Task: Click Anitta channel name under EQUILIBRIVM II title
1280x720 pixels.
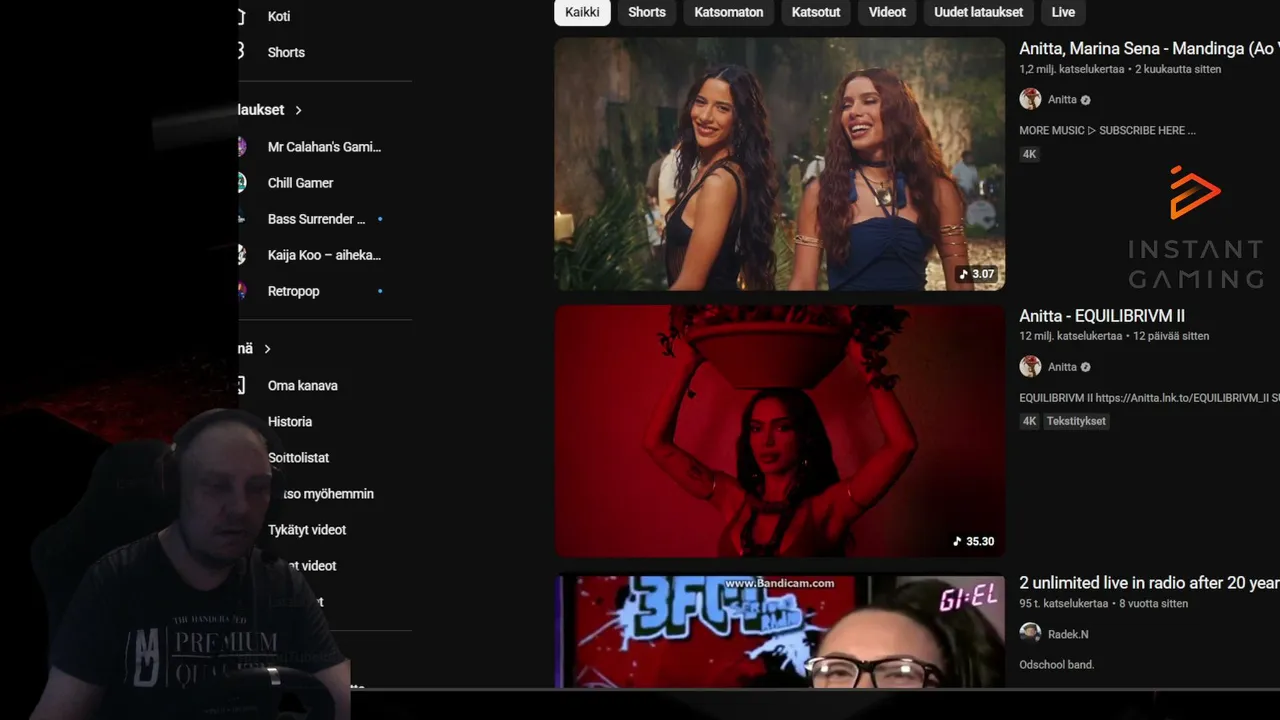Action: (x=1062, y=367)
